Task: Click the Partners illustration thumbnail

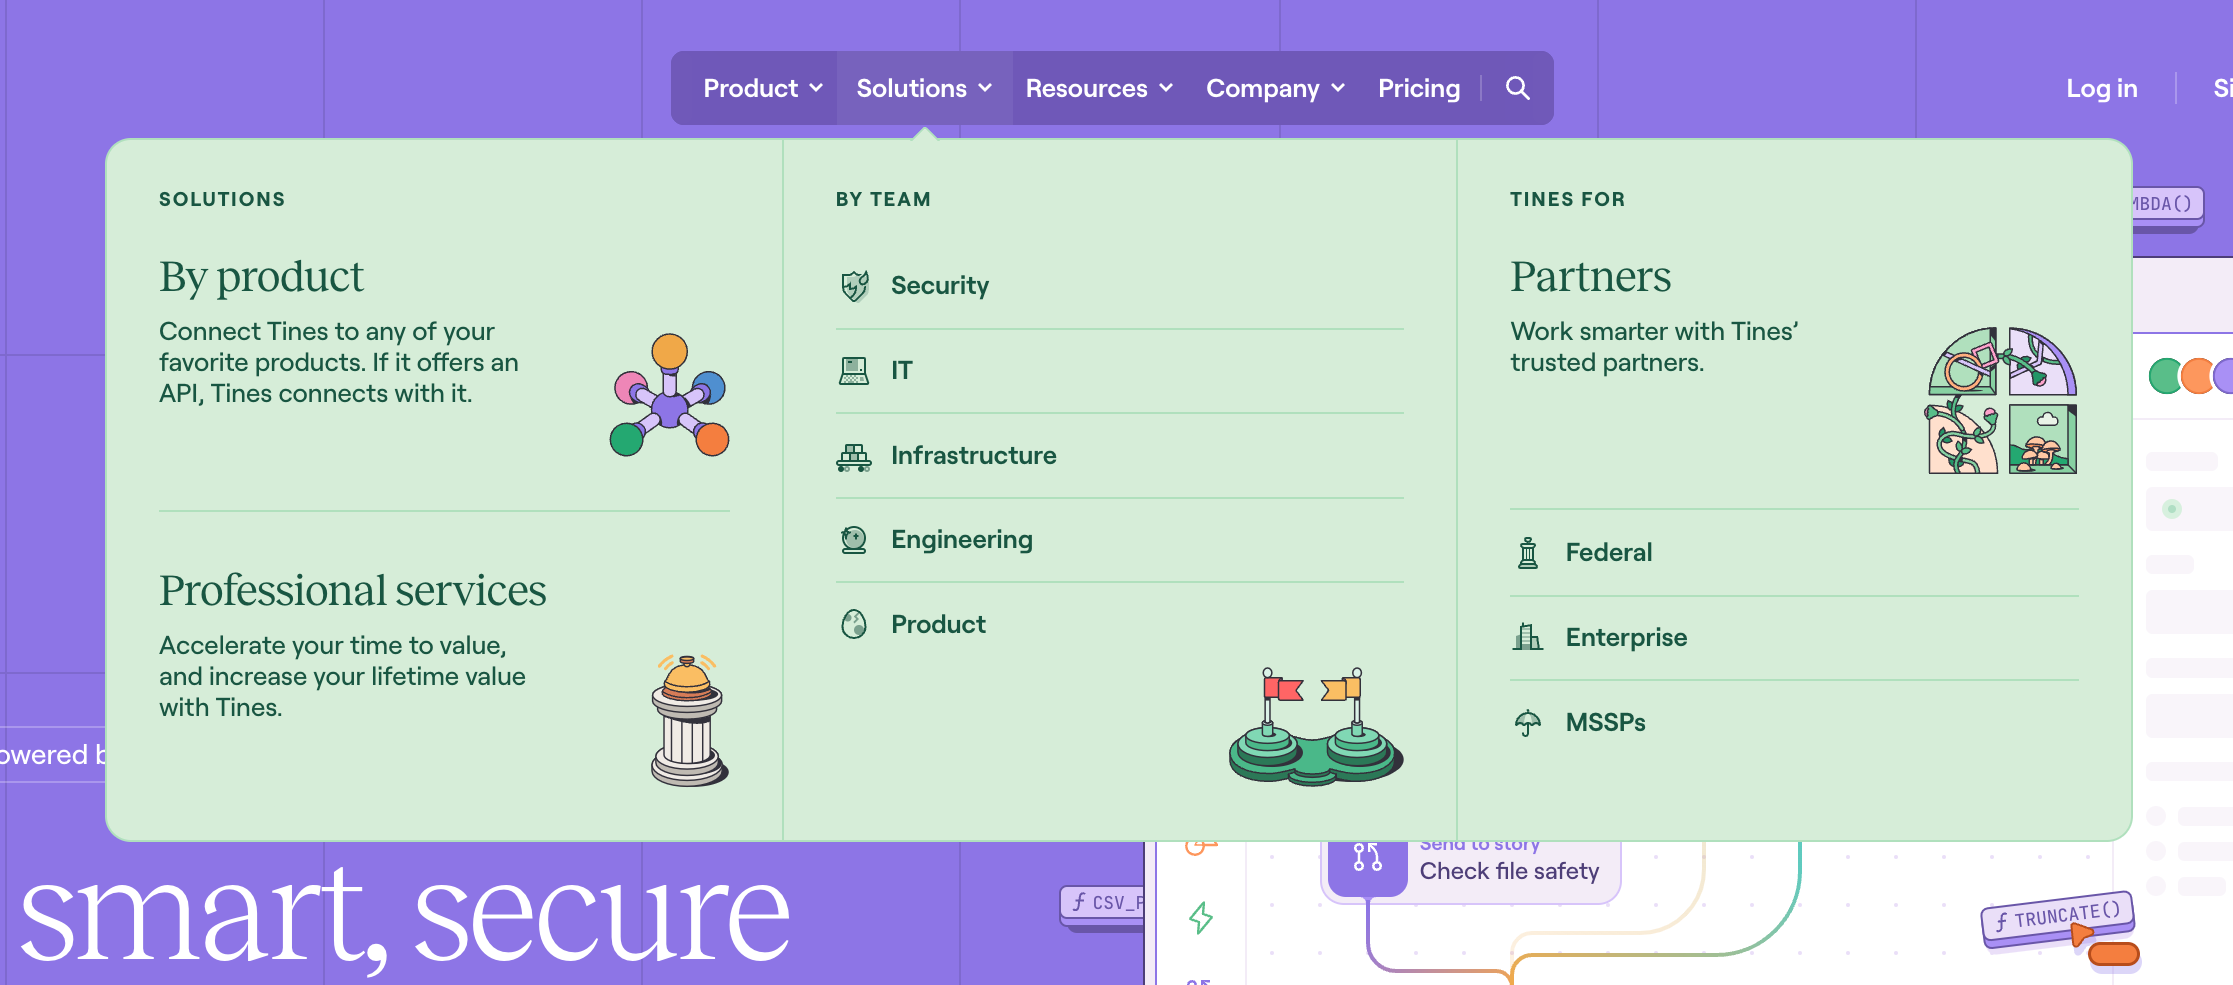Action: tap(2002, 400)
